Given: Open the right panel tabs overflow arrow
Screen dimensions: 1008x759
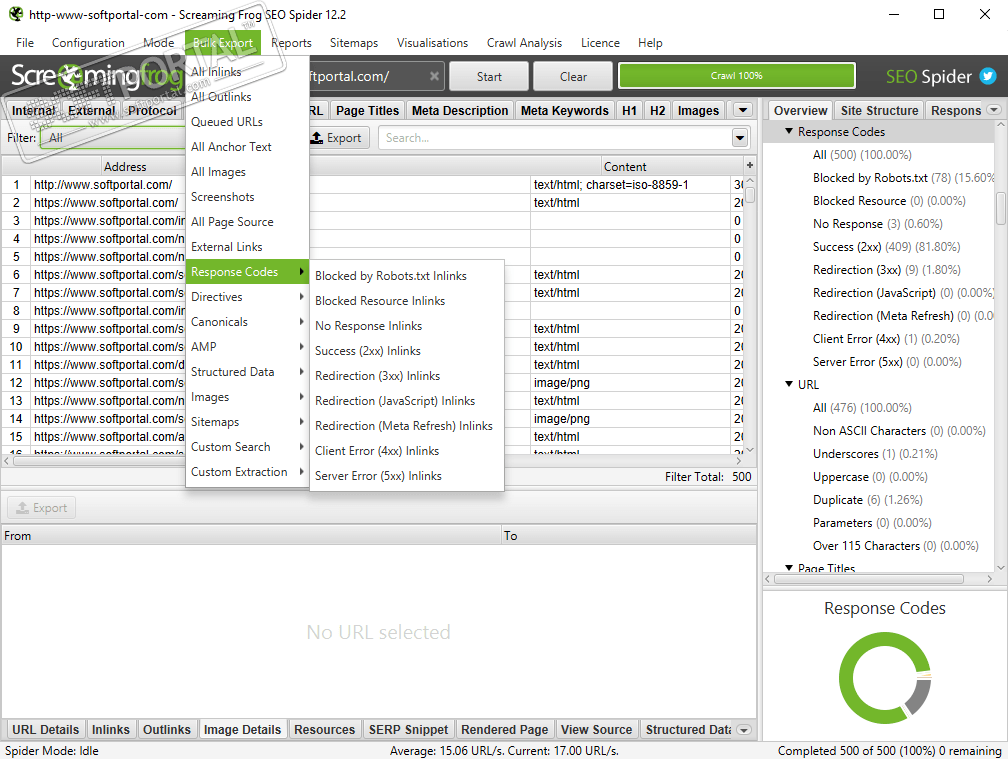Looking at the screenshot, I should point(994,110).
